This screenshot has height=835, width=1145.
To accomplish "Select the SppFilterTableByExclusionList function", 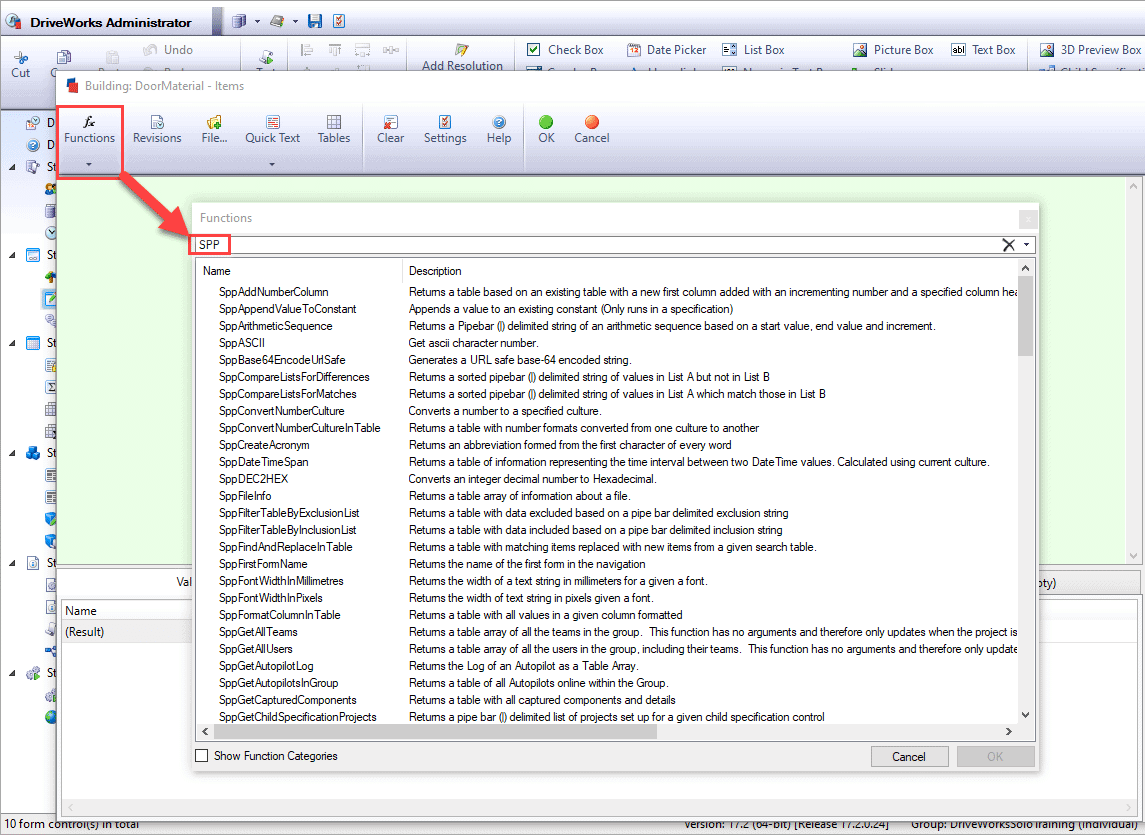I will [x=289, y=513].
